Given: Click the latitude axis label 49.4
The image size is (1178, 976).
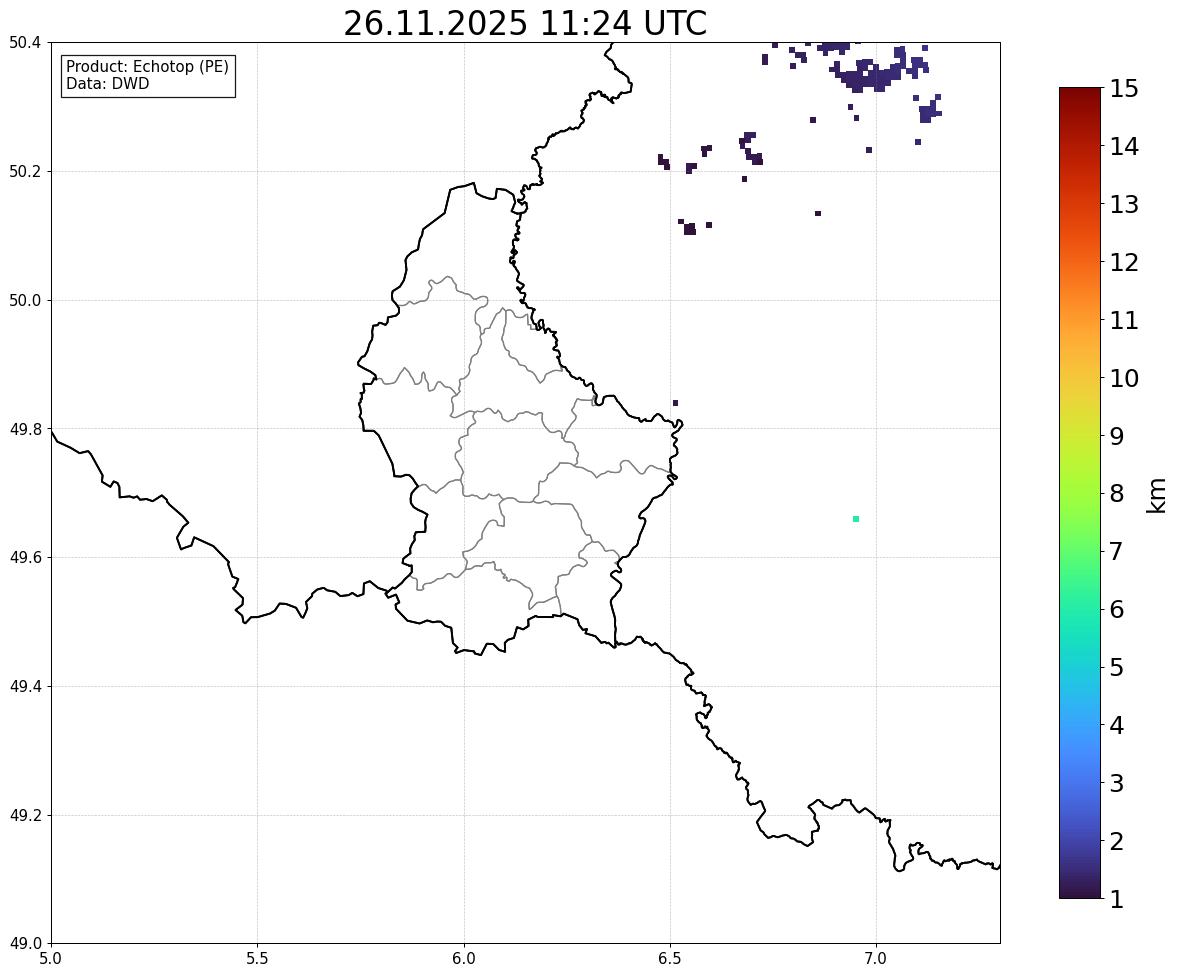Looking at the screenshot, I should [x=25, y=686].
